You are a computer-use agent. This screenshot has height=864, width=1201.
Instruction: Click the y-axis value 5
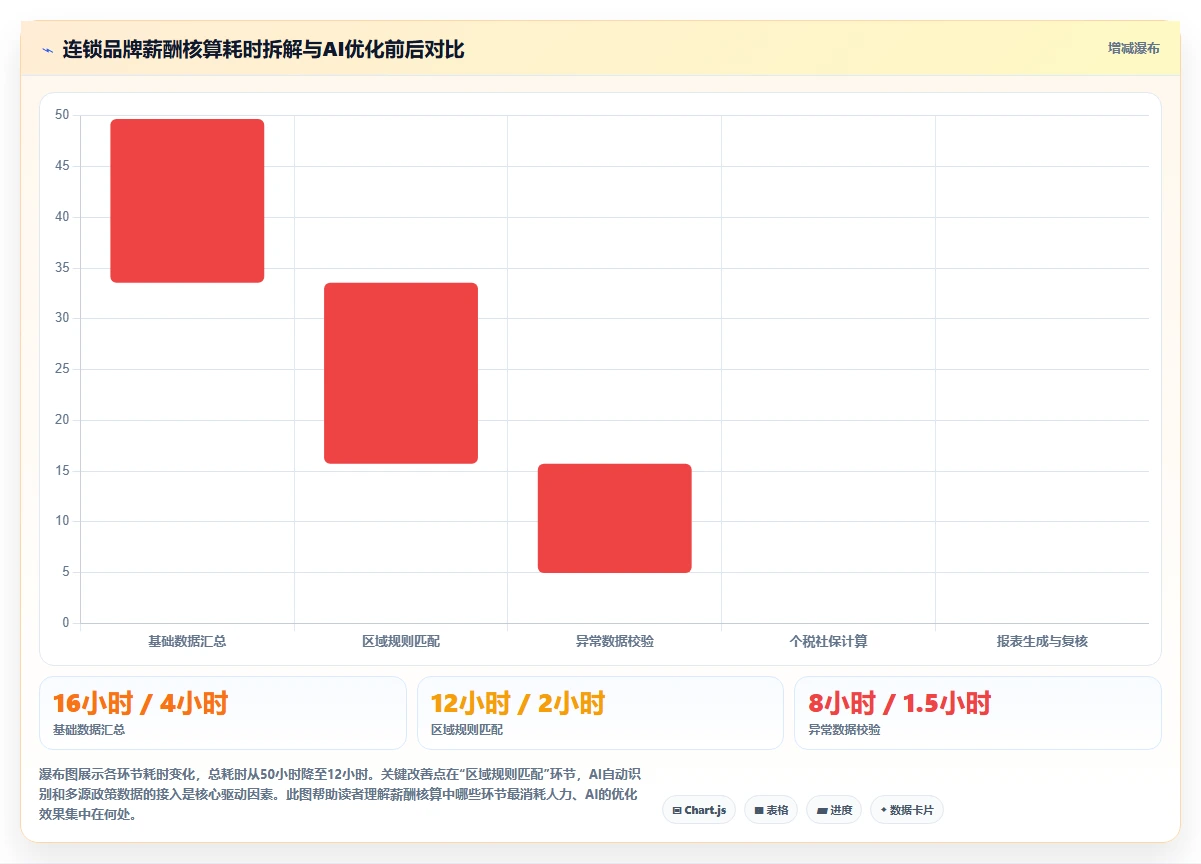[x=66, y=572]
